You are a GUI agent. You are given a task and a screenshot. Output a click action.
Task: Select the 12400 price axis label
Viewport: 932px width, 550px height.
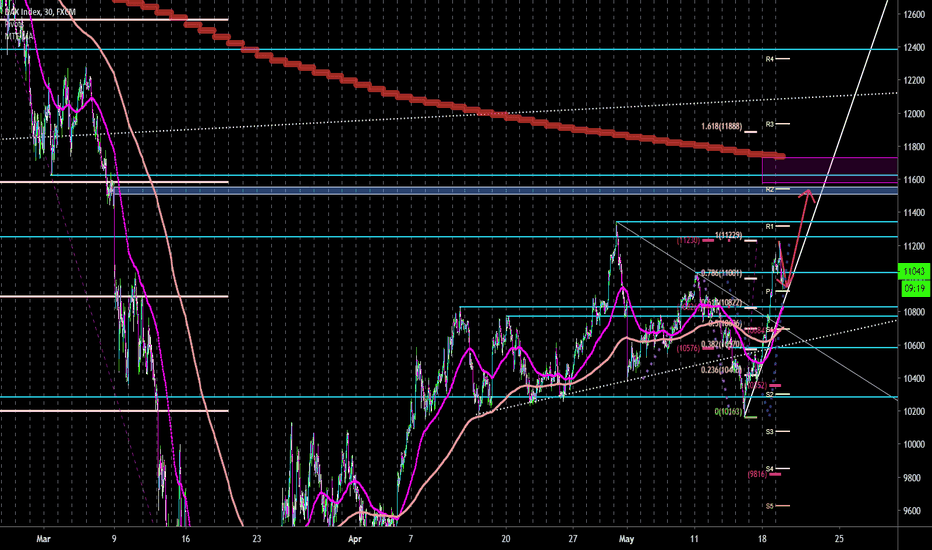[x=914, y=47]
